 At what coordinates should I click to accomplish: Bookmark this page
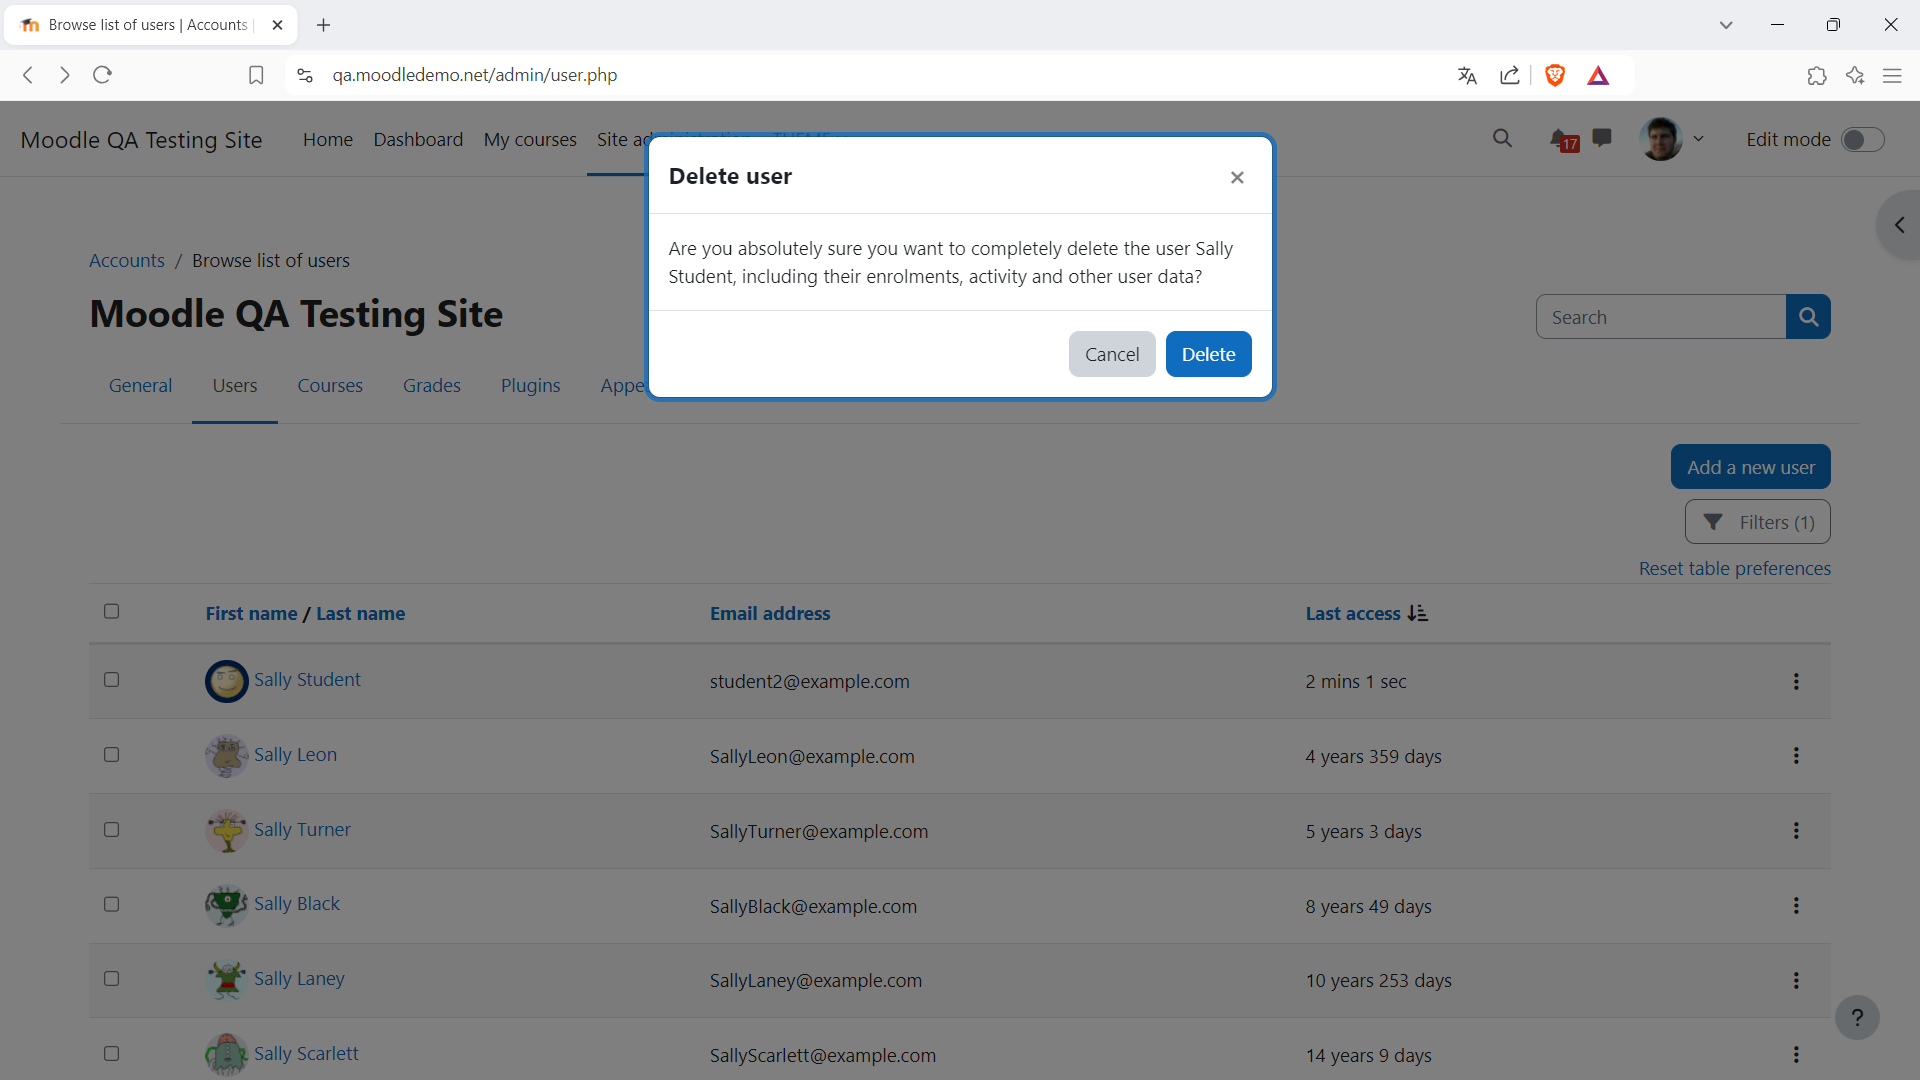[x=256, y=75]
